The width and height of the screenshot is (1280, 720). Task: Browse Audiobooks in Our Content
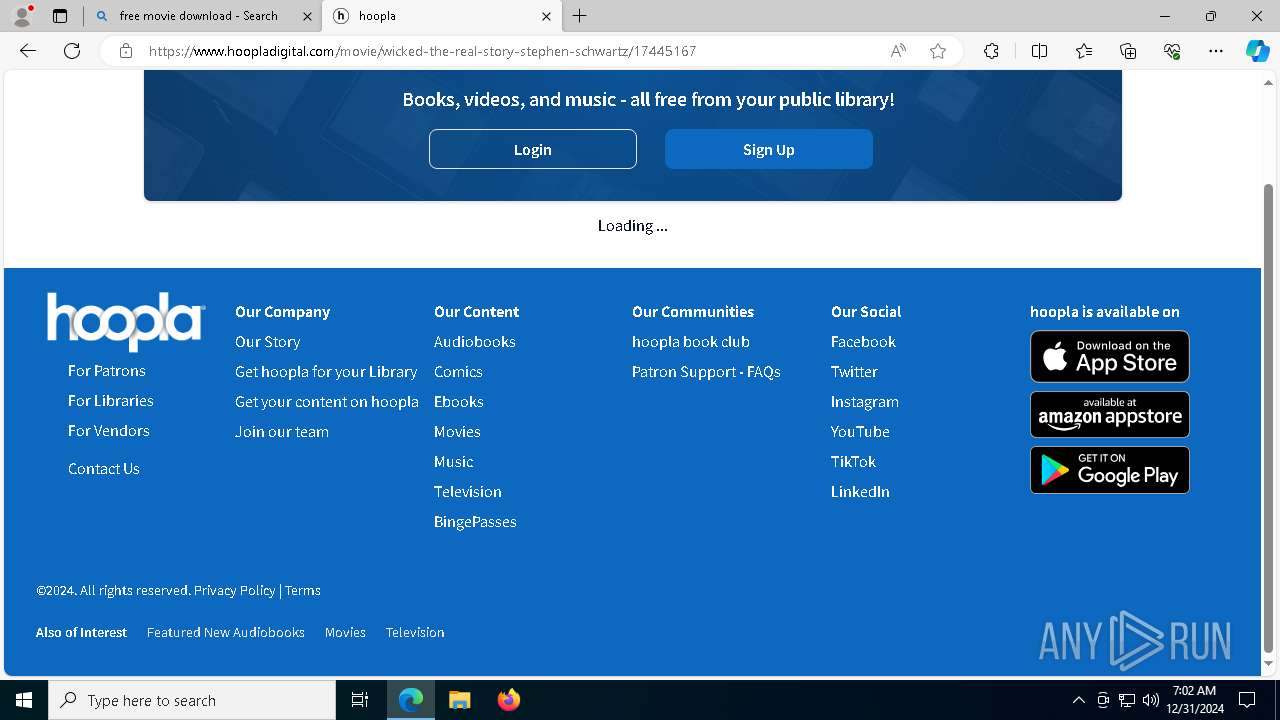tap(475, 341)
